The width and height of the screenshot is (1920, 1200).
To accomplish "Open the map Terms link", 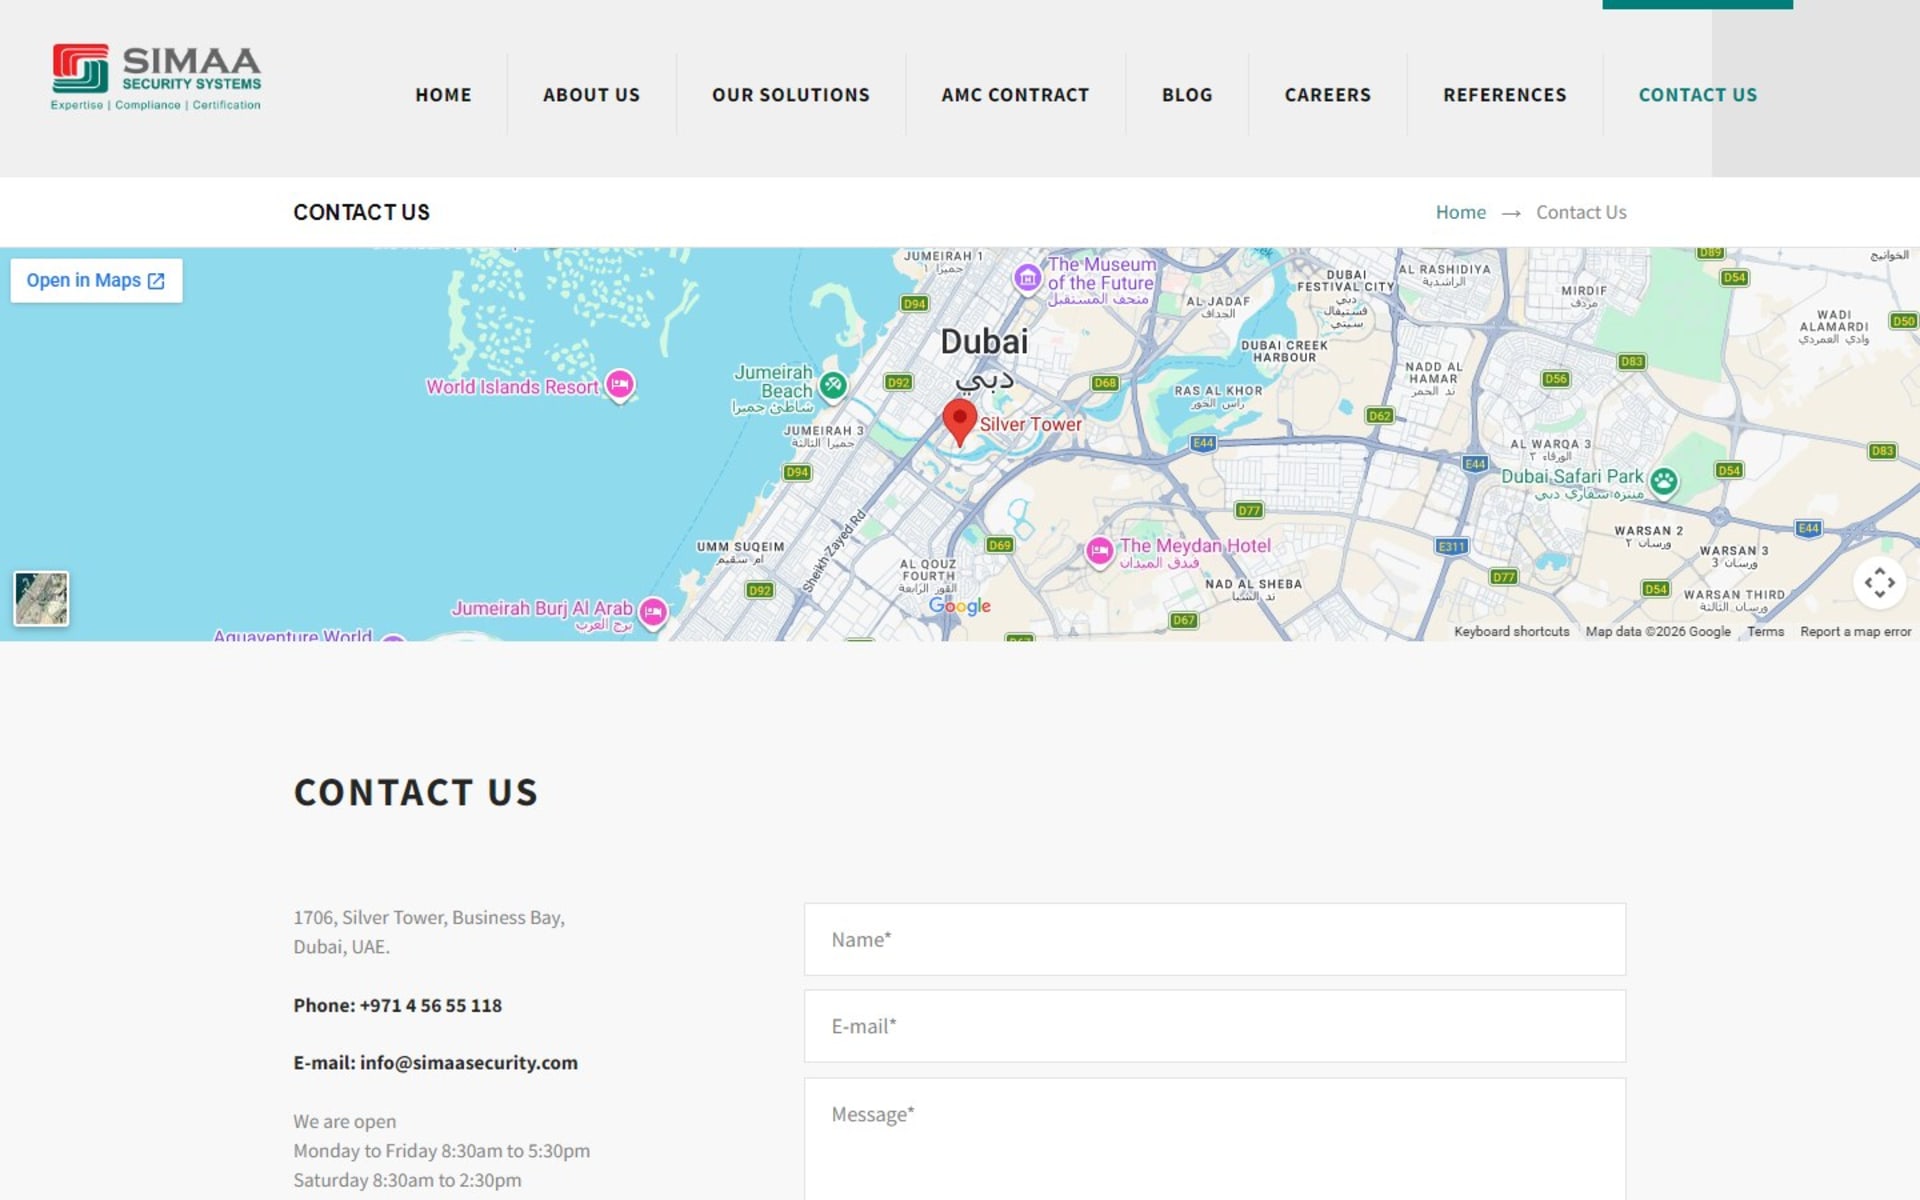I will tap(1766, 632).
